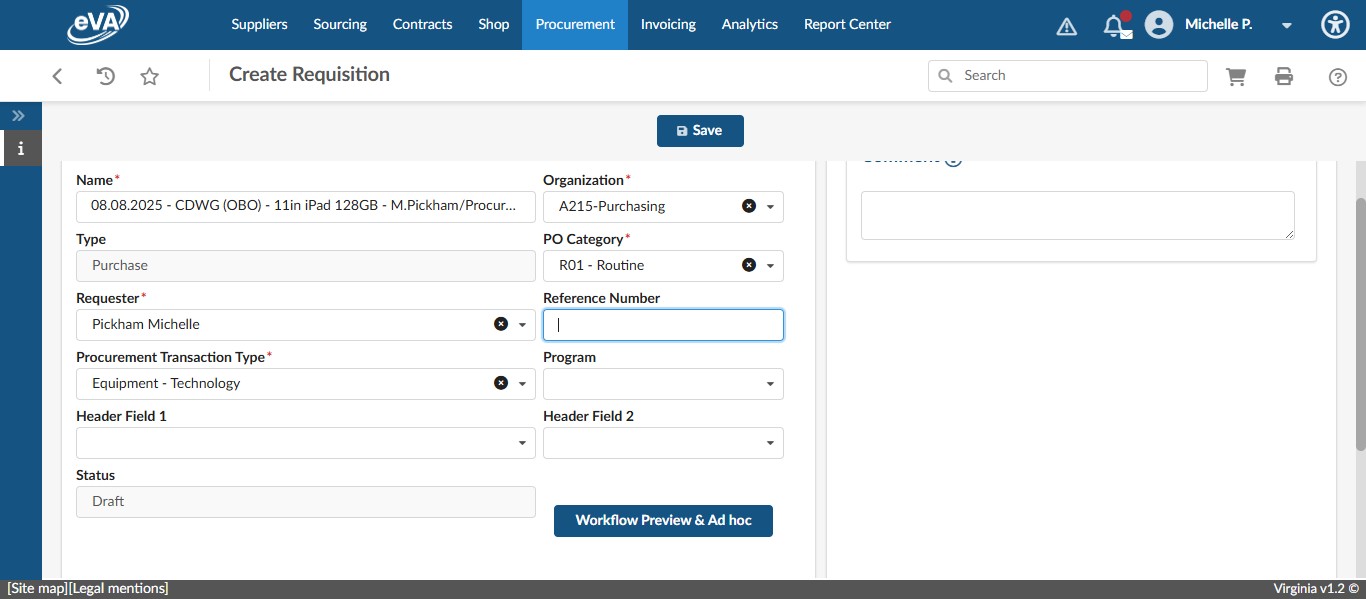Image resolution: width=1366 pixels, height=599 pixels.
Task: Click inside the Reference Number field
Action: coord(663,324)
